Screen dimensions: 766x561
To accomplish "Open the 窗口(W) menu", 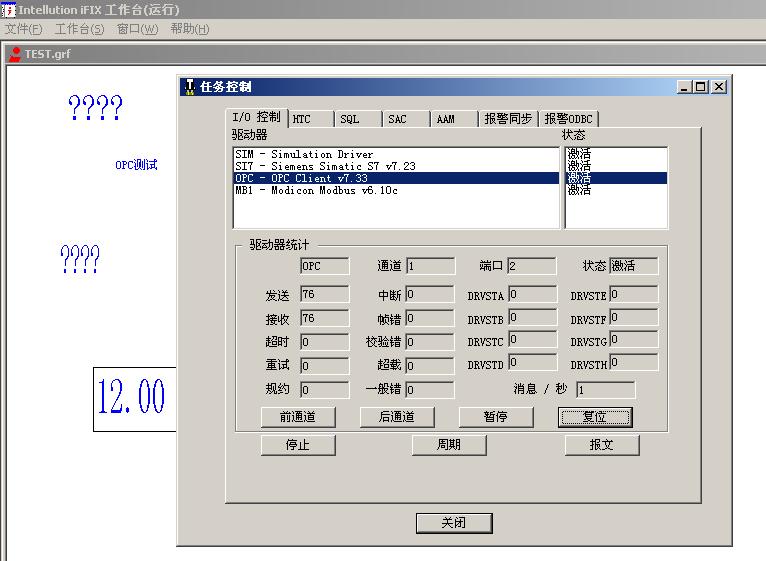I will 137,29.
